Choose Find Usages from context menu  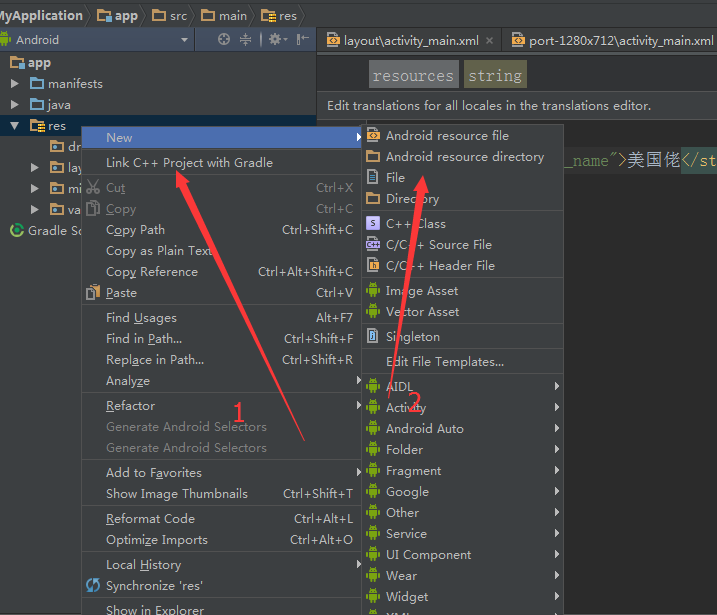pyautogui.click(x=141, y=317)
